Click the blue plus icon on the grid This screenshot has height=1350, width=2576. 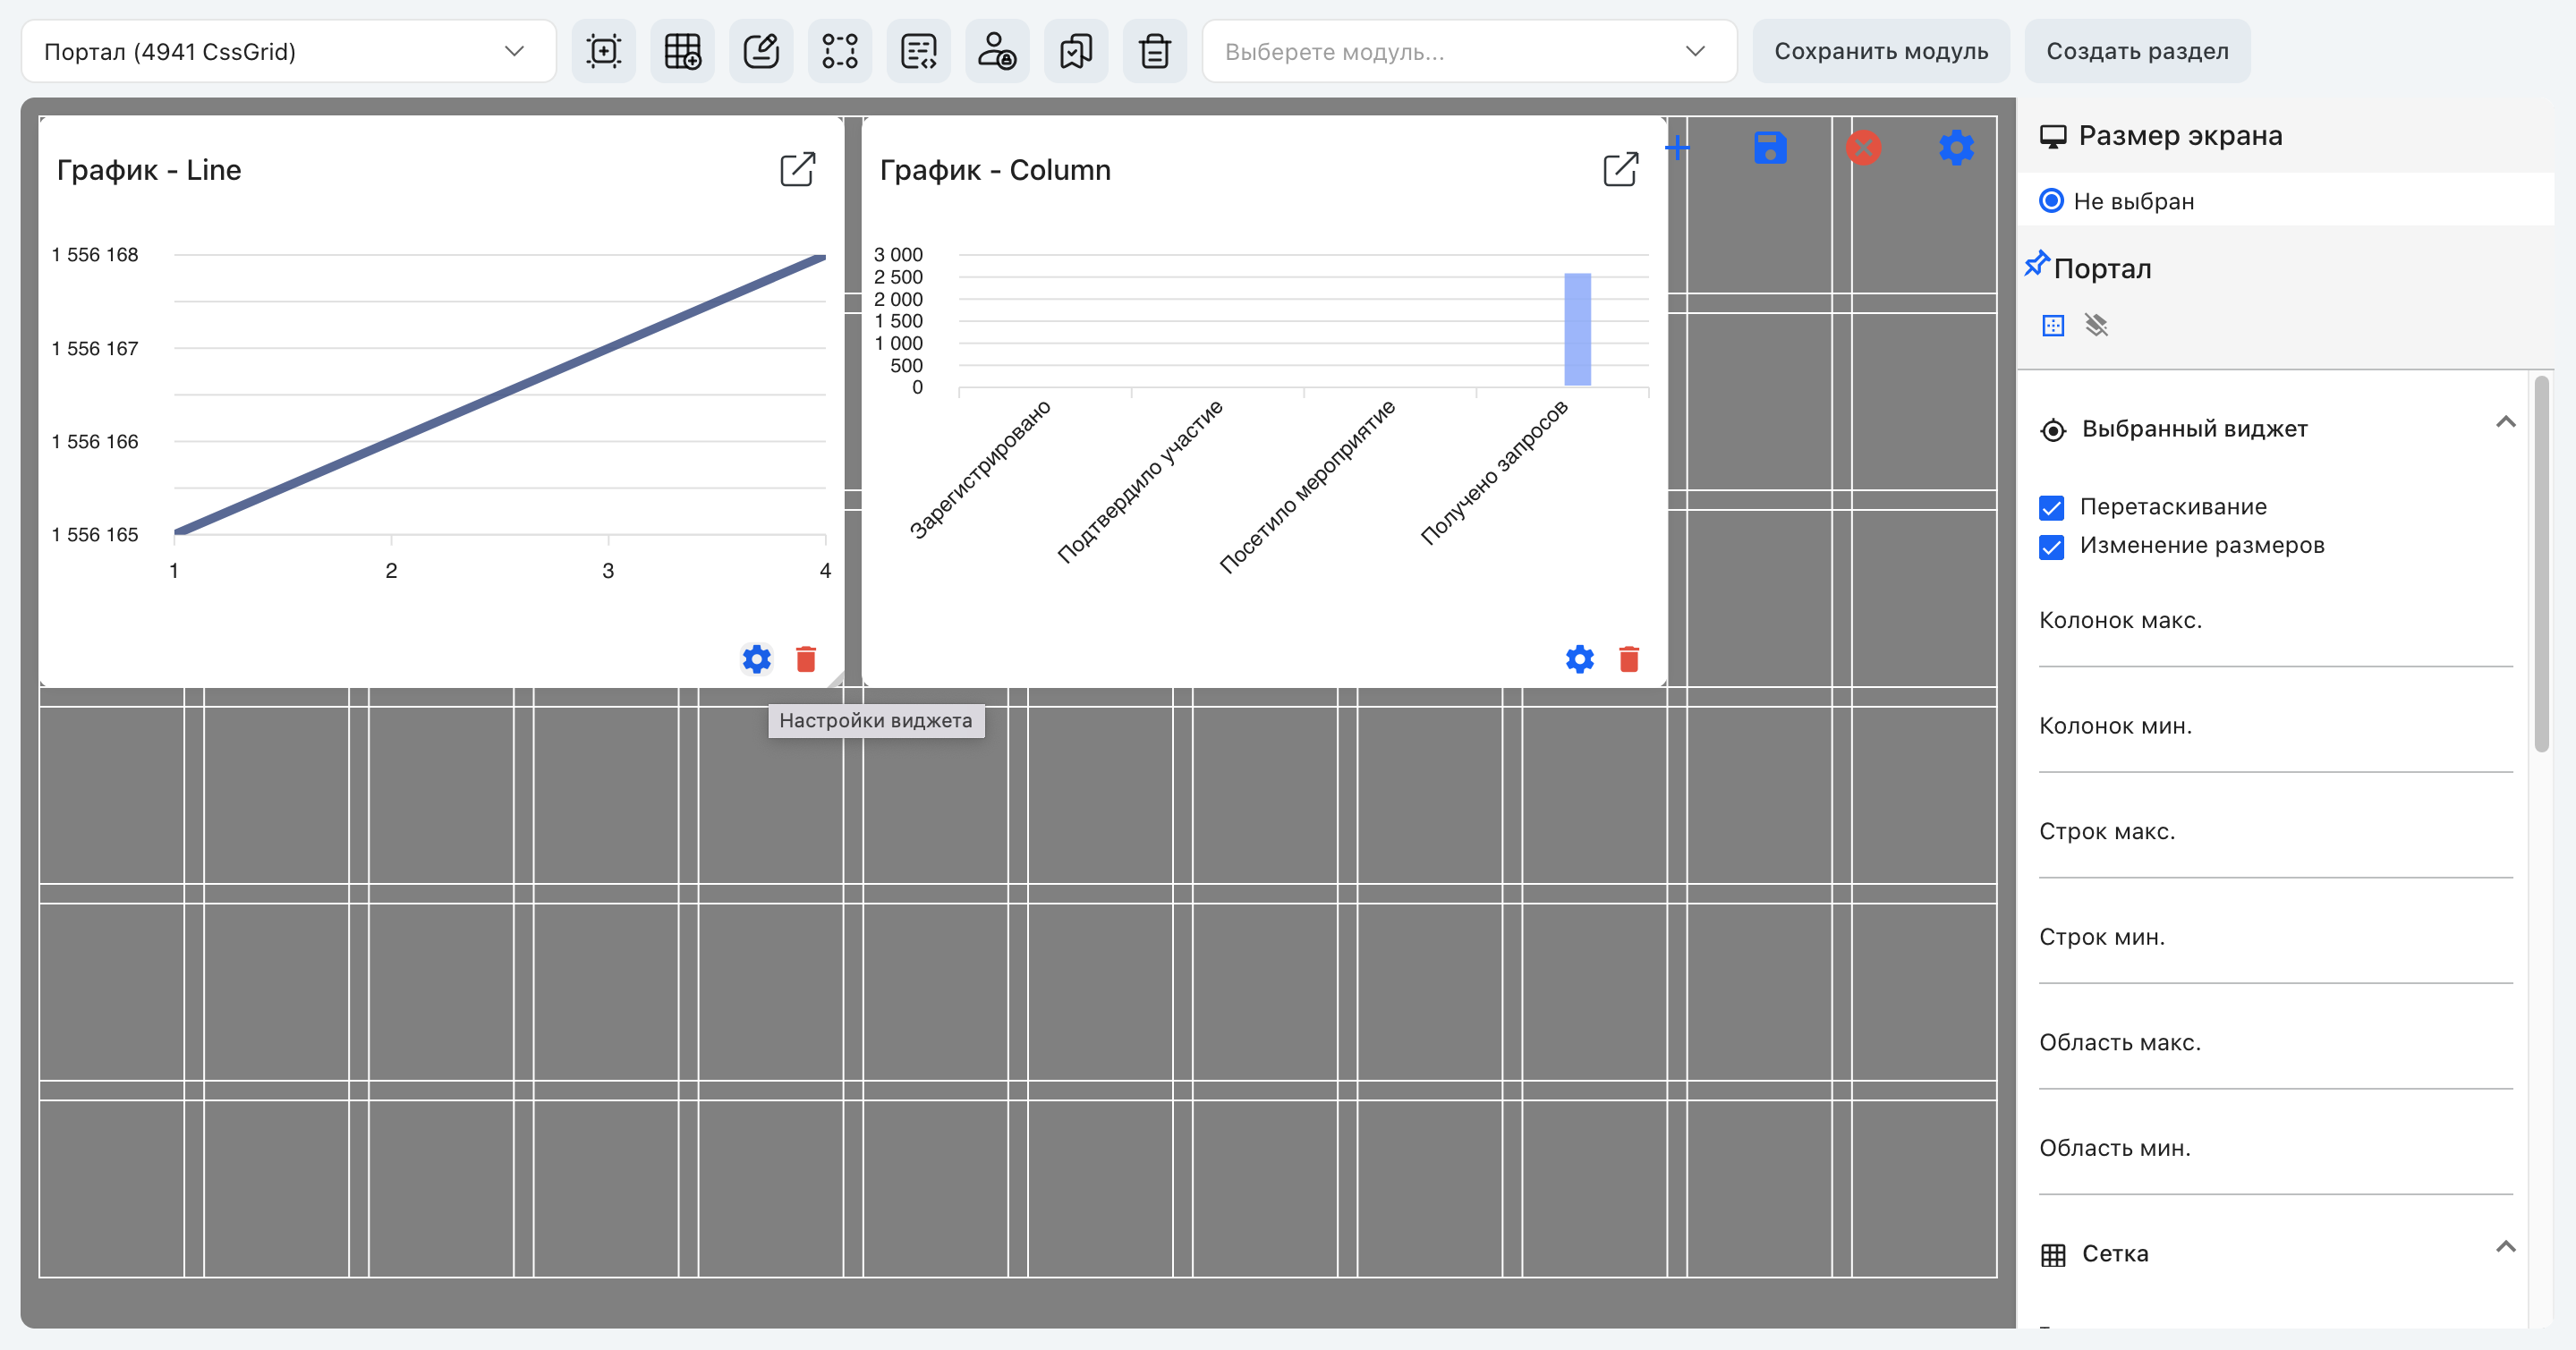coord(1678,148)
